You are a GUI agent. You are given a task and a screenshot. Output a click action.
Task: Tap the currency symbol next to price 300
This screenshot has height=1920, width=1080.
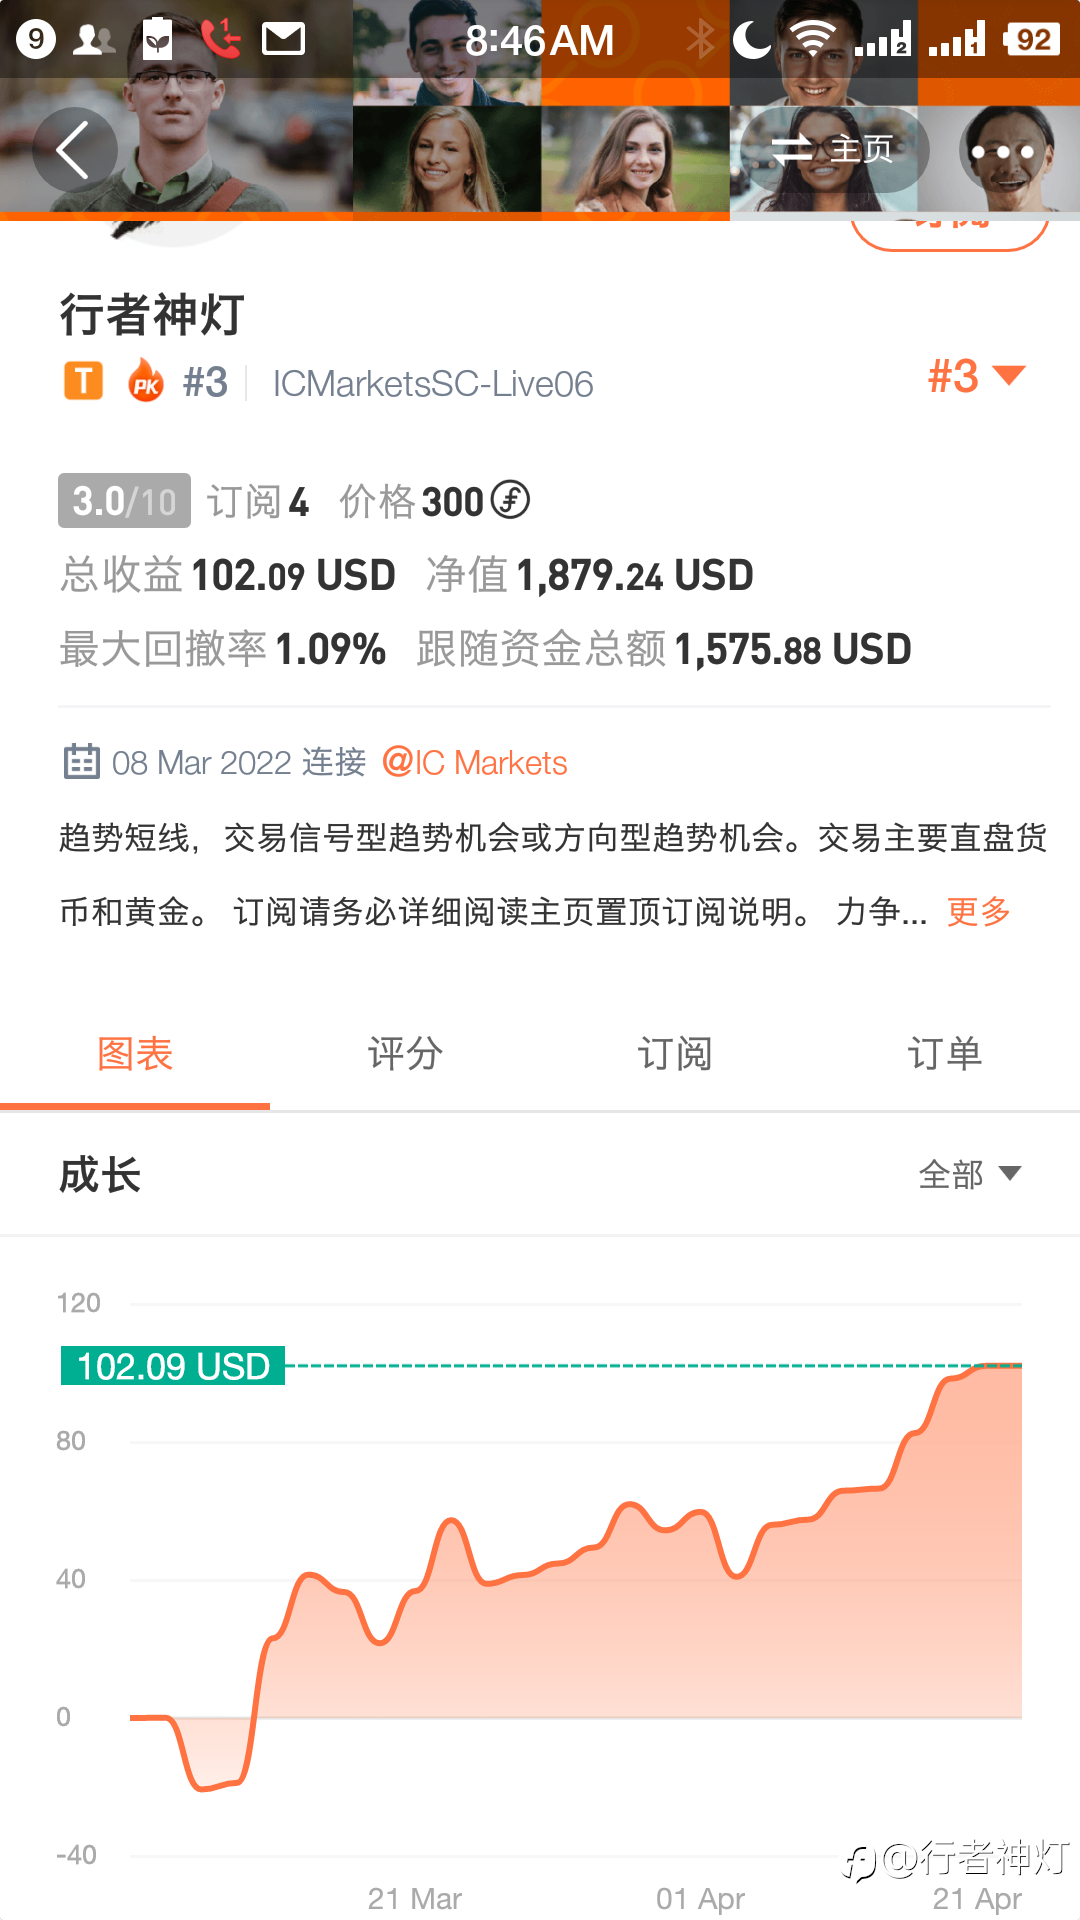point(510,499)
